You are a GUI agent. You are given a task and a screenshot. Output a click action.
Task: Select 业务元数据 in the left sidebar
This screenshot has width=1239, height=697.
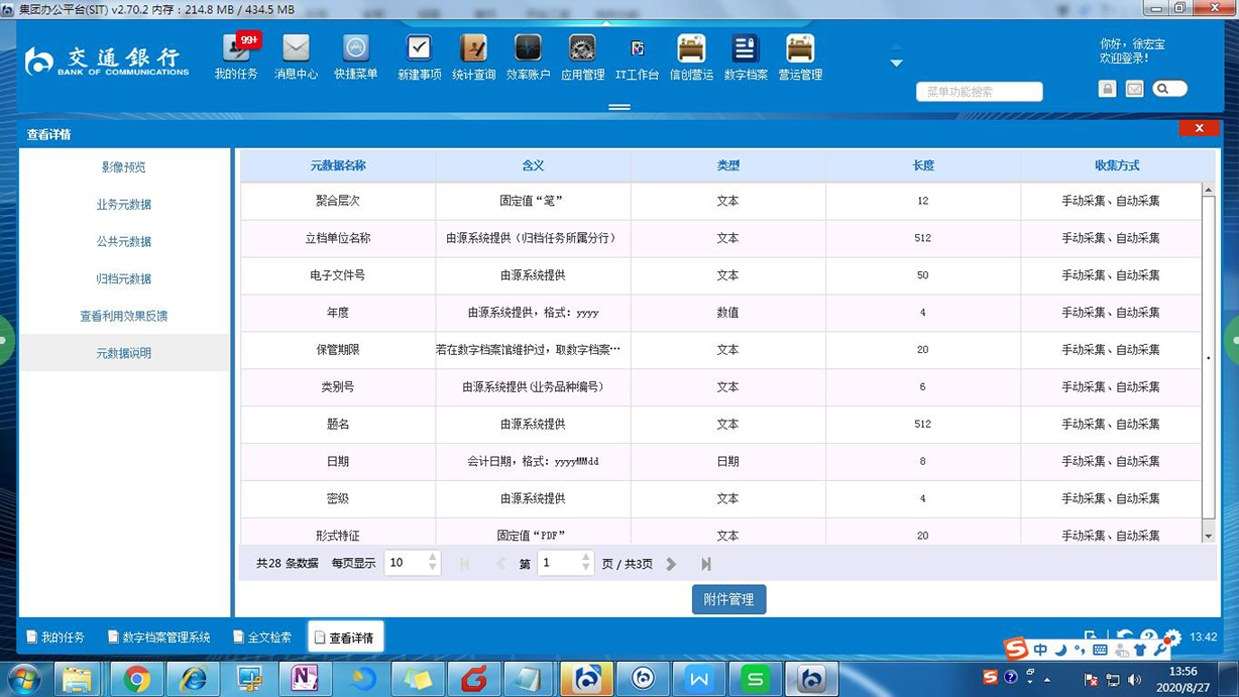pyautogui.click(x=124, y=205)
